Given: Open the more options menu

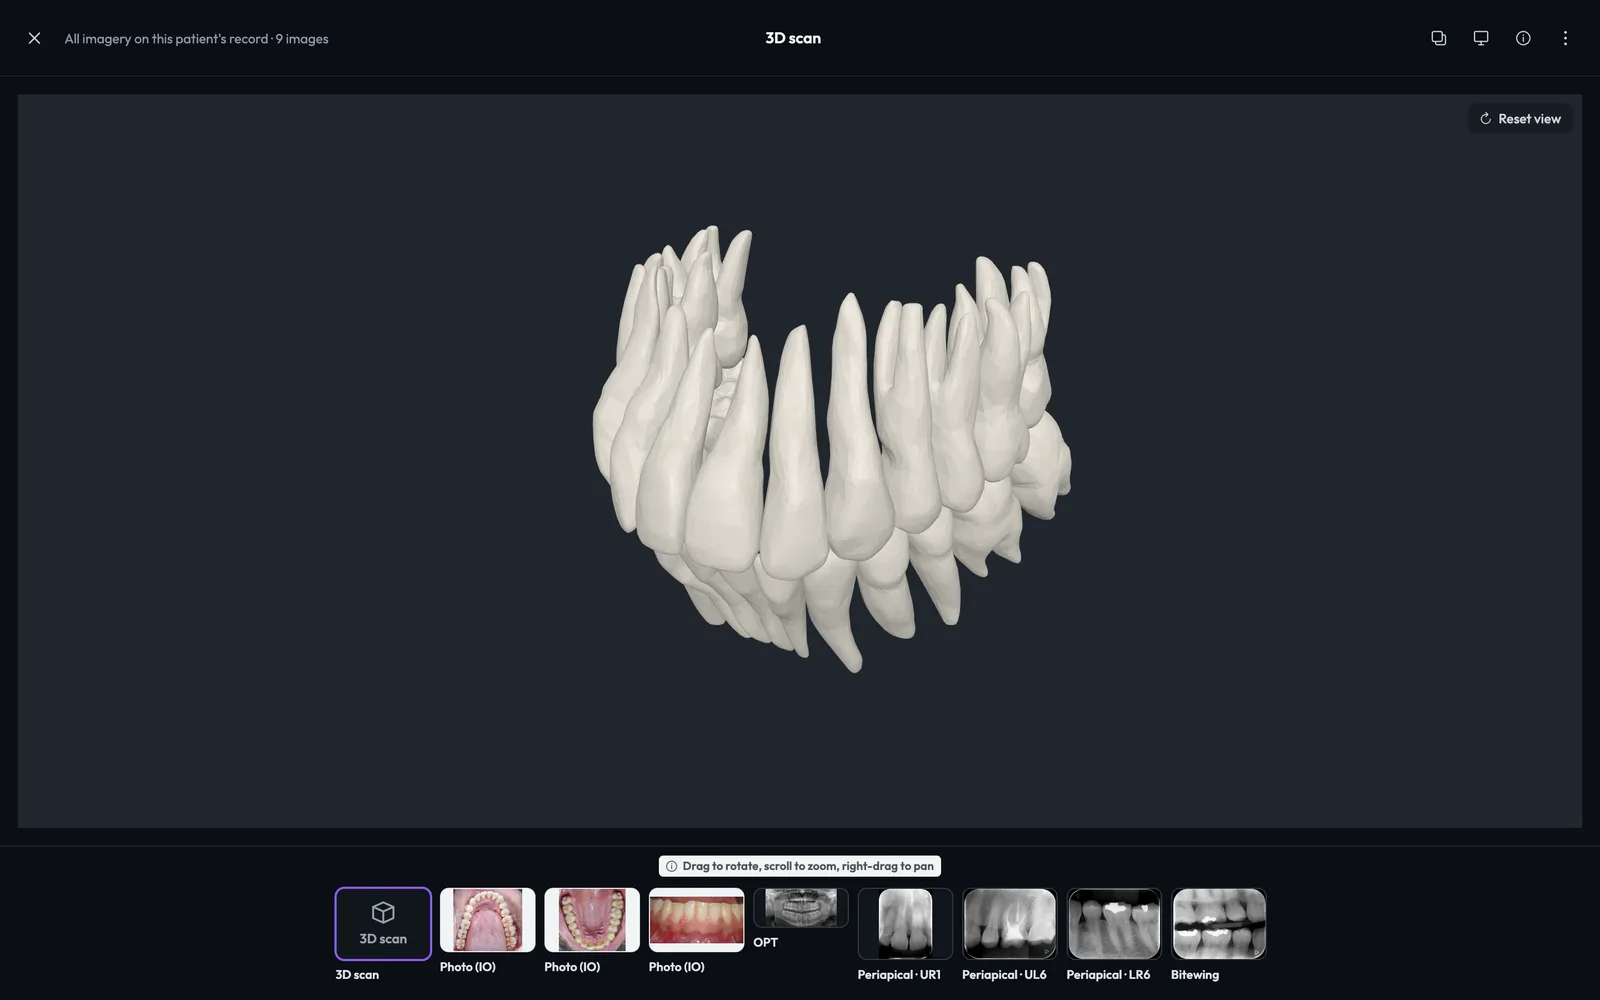Looking at the screenshot, I should tap(1565, 38).
